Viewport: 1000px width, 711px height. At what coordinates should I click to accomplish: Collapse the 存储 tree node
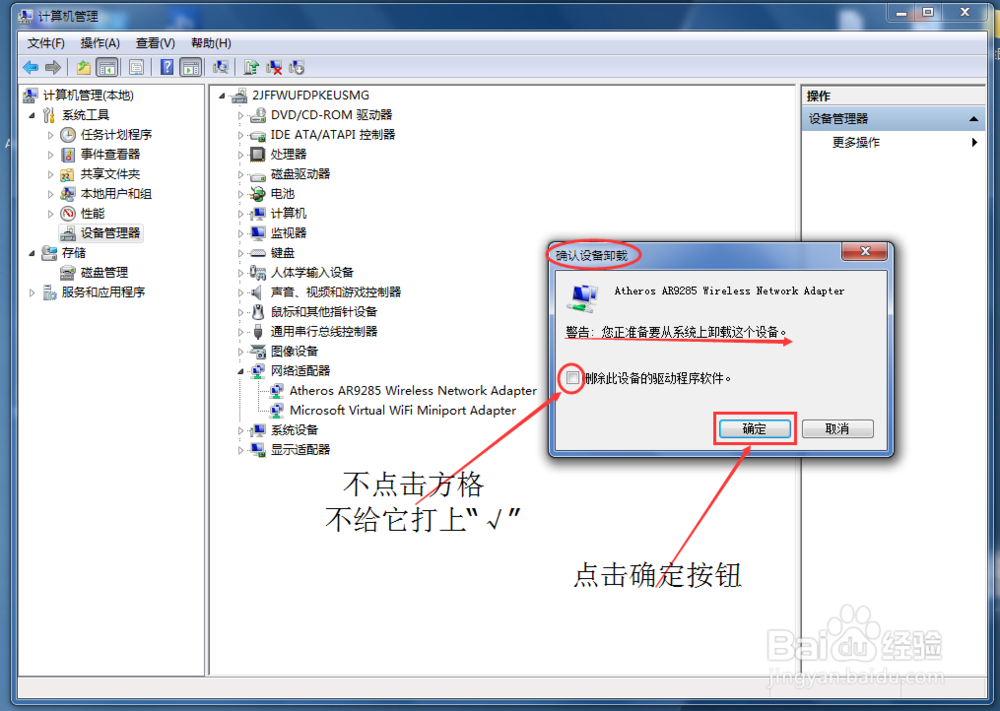tap(31, 253)
